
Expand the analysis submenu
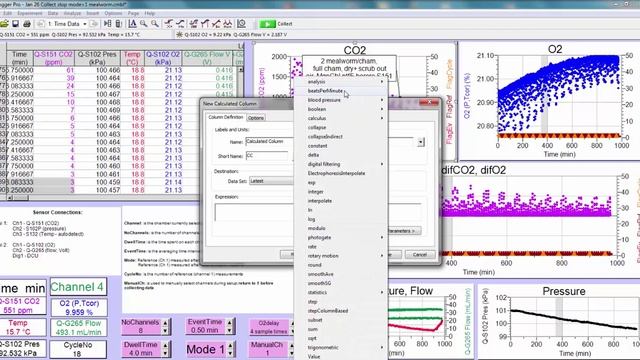pos(341,82)
